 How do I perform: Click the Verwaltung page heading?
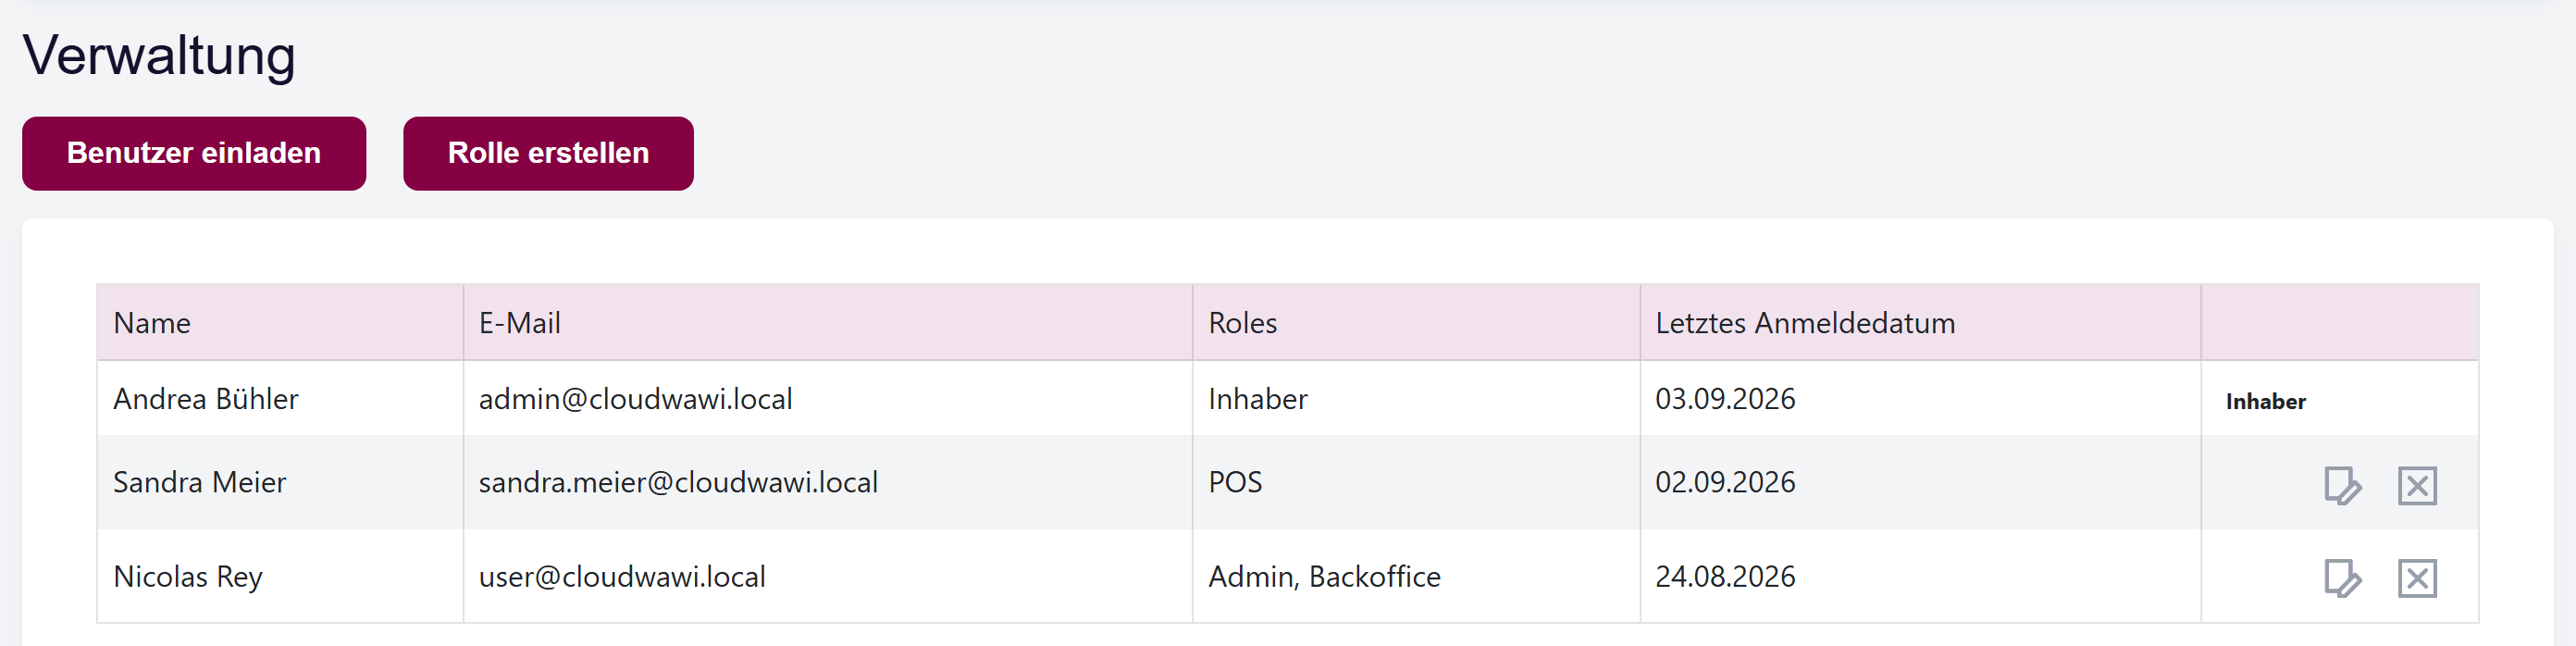(x=159, y=55)
